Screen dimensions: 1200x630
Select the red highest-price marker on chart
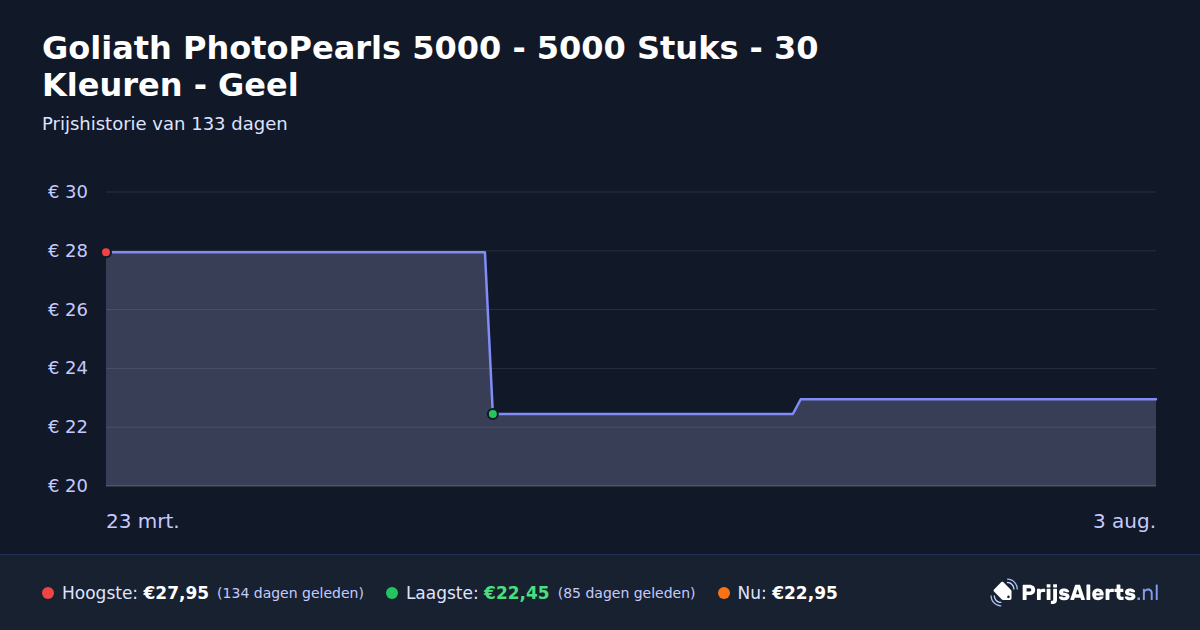[106, 252]
